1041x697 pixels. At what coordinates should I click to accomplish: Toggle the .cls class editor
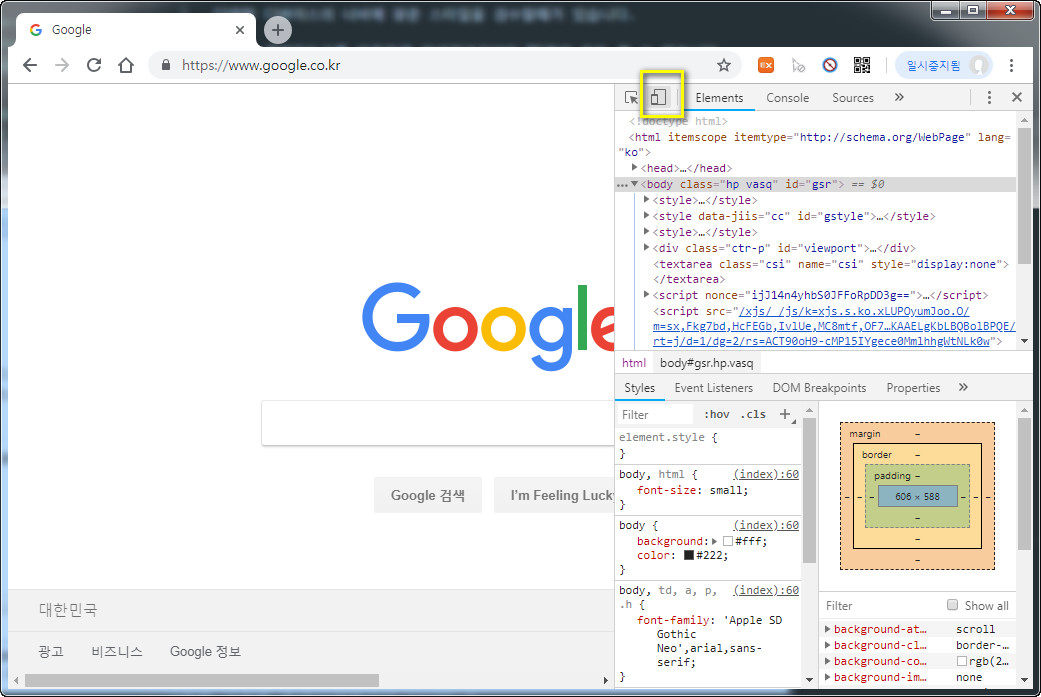tap(753, 414)
